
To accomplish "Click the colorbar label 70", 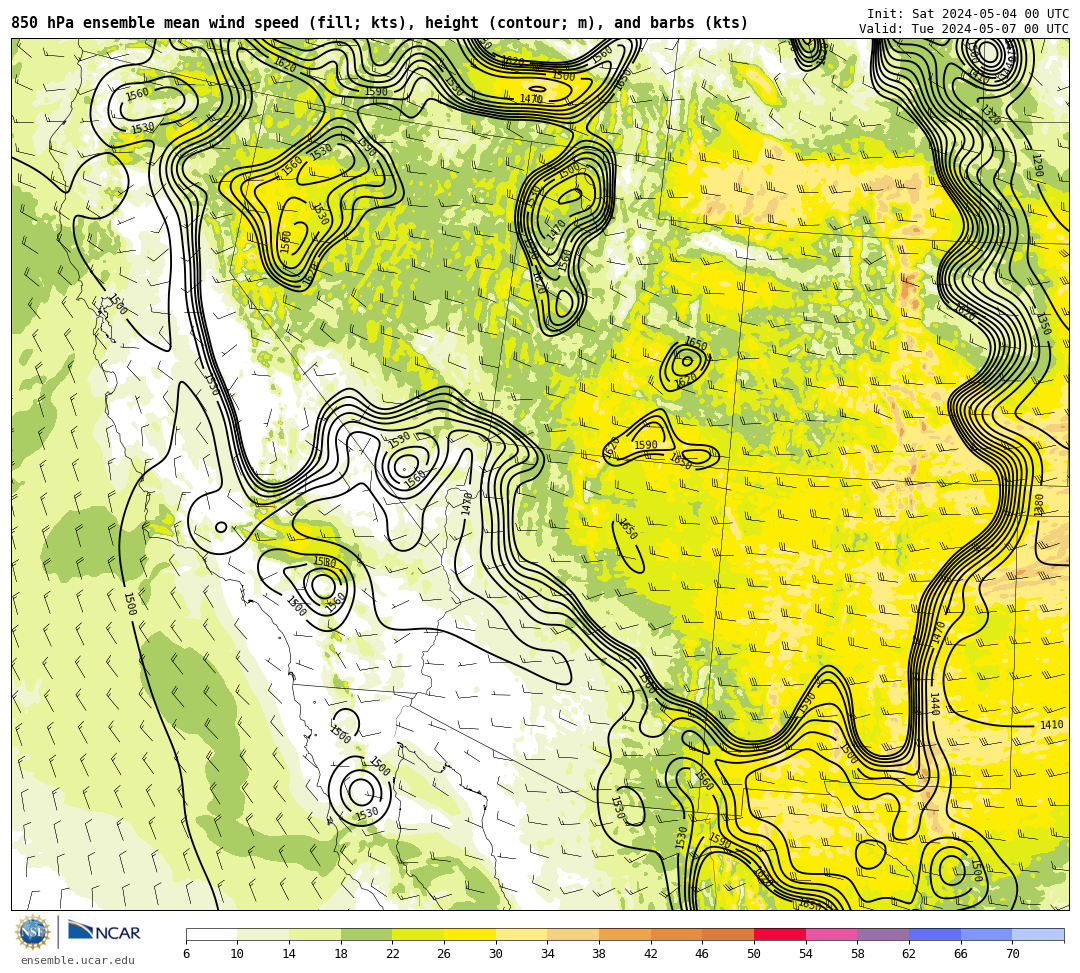I will coord(1012,954).
